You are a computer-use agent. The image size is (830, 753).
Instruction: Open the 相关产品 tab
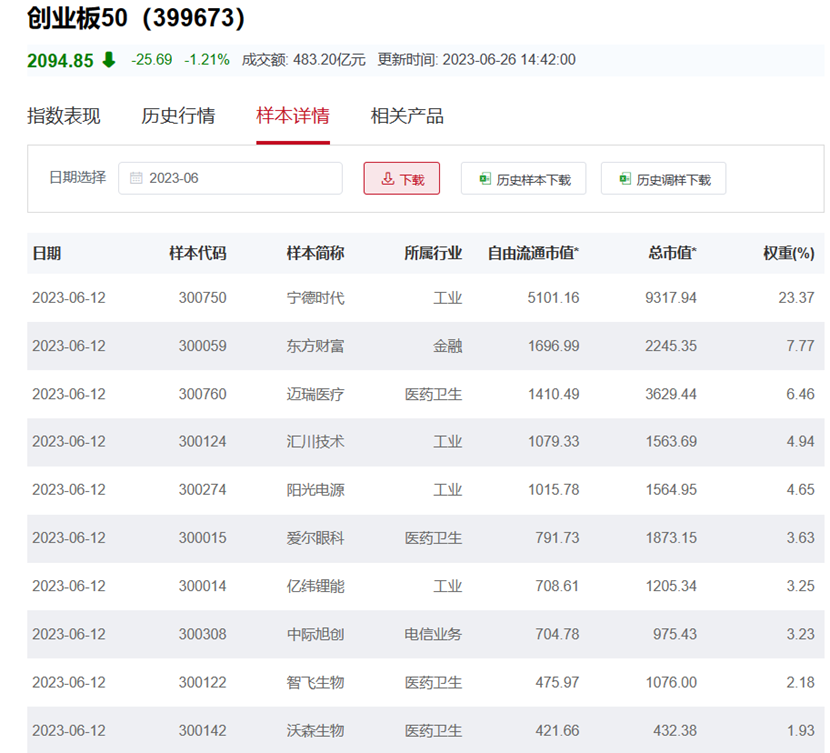[x=407, y=116]
